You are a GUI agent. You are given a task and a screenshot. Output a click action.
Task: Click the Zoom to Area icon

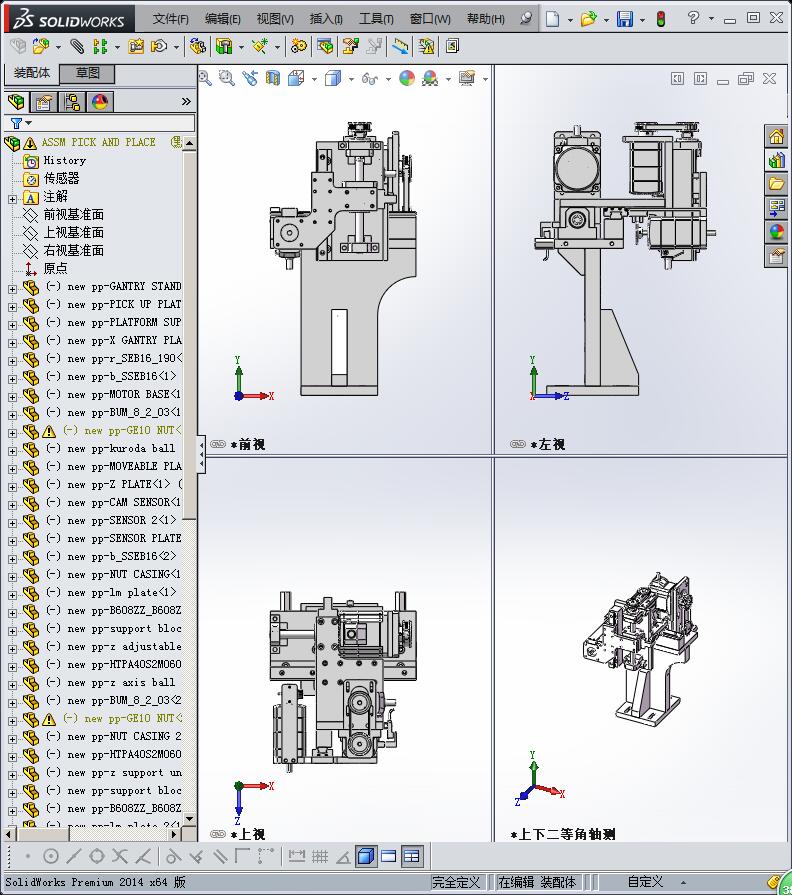pos(227,78)
